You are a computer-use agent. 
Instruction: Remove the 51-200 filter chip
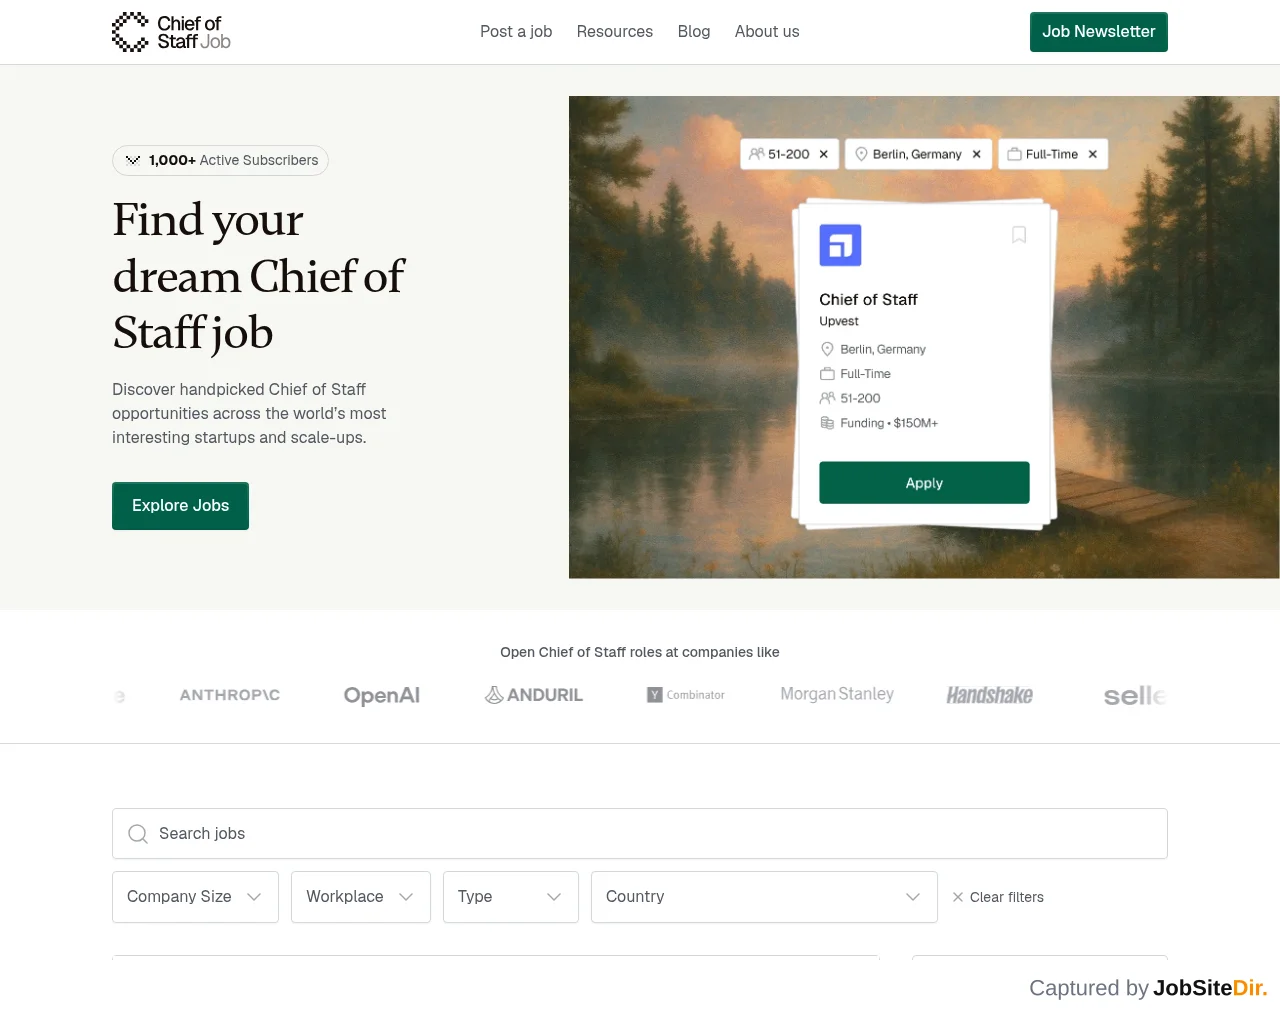coord(824,154)
